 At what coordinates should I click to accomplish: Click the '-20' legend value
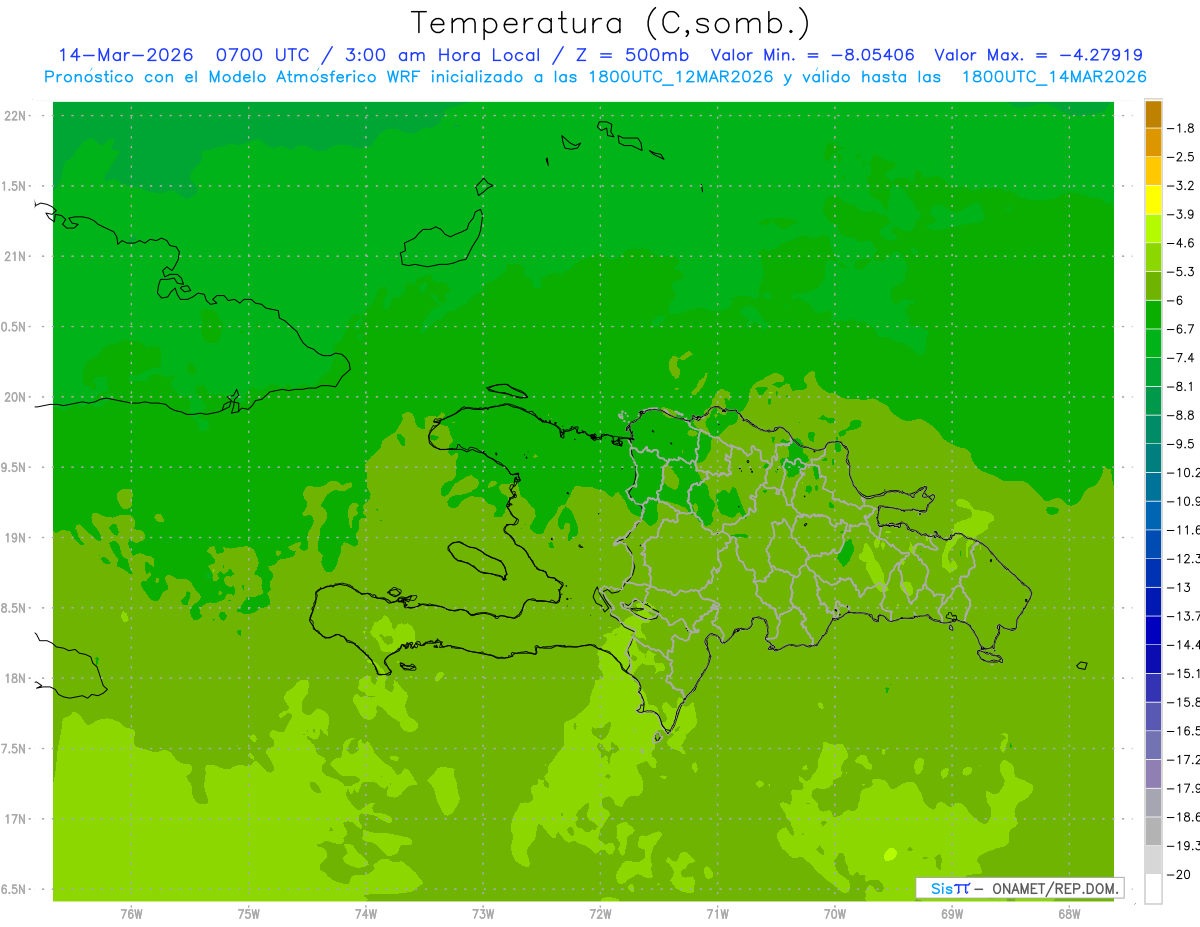pos(1179,874)
